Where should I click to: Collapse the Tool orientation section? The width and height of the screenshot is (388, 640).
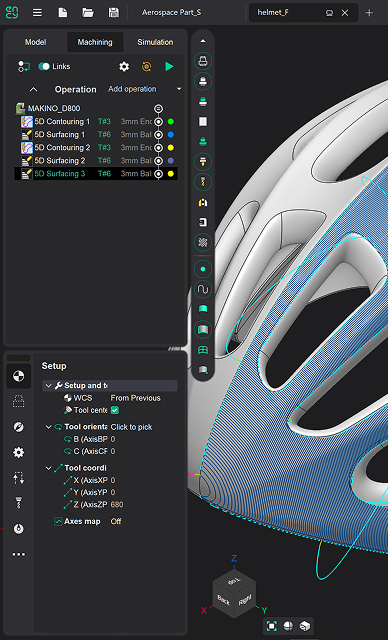(49, 427)
